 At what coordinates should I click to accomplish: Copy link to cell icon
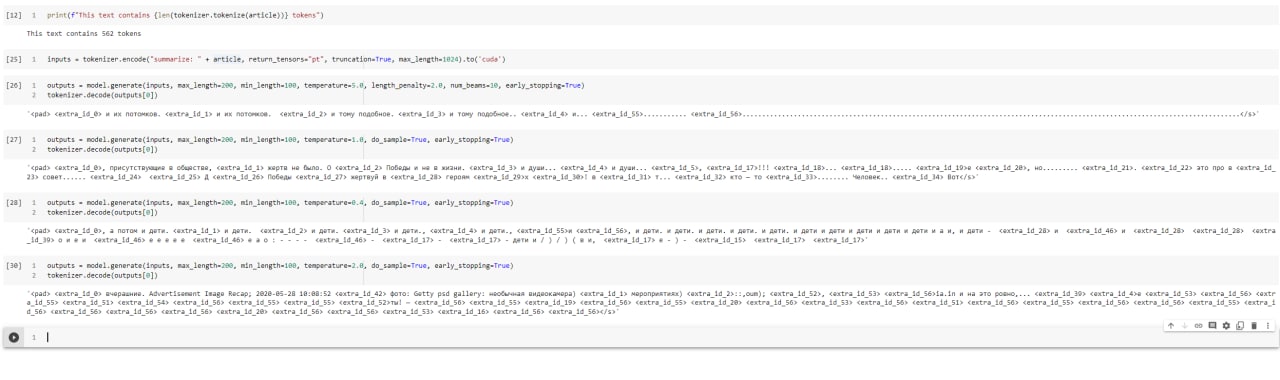[1198, 326]
